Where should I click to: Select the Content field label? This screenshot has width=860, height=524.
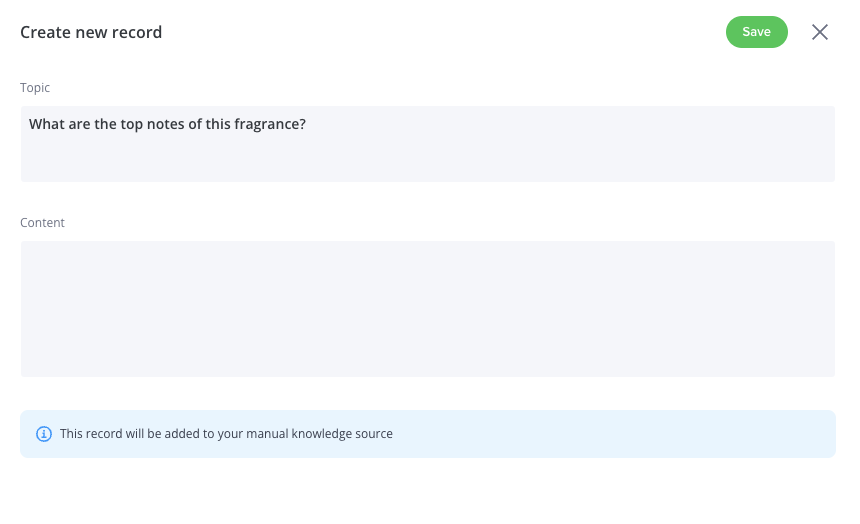(42, 223)
